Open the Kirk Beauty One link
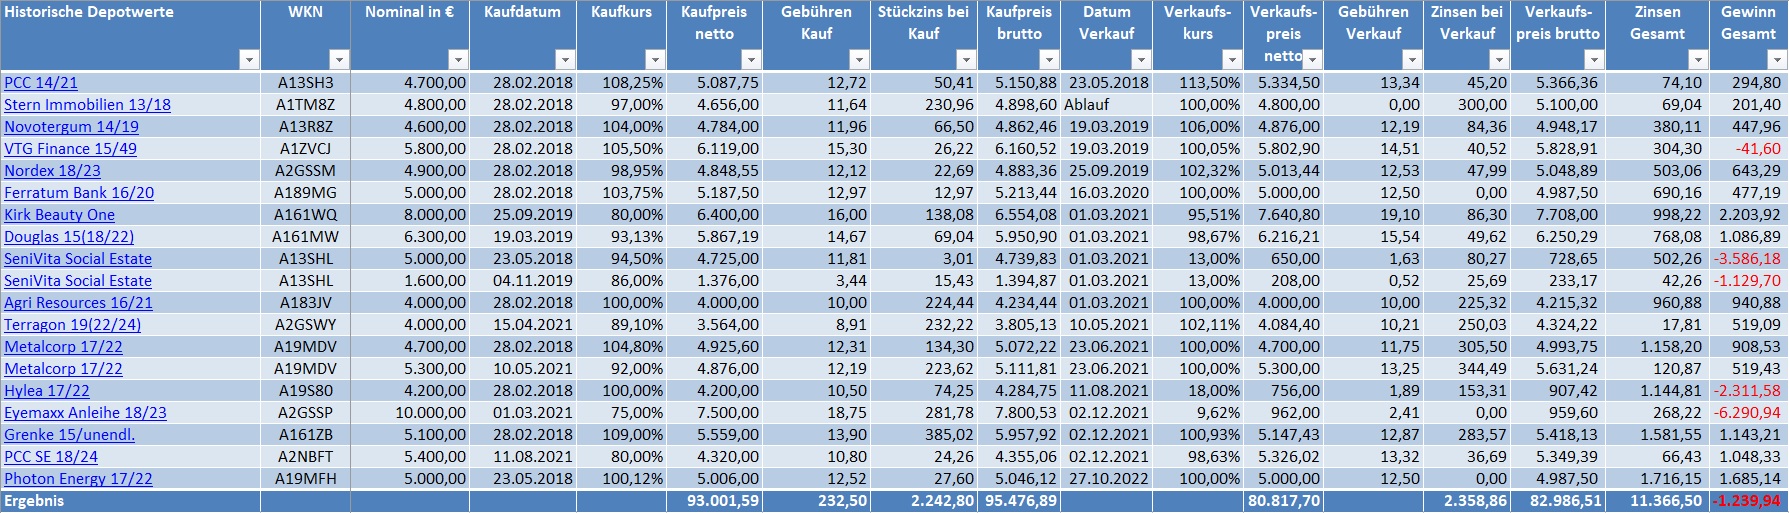This screenshot has width=1789, height=513. pos(59,215)
